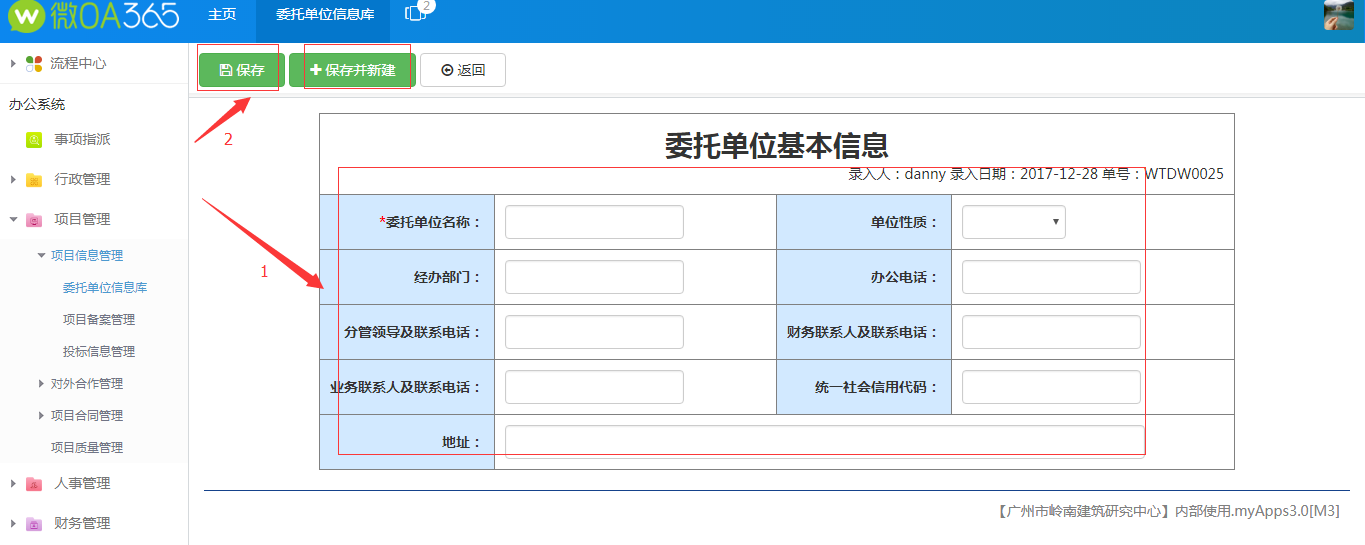Click the 财务管理 folder icon
This screenshot has height=545, width=1365.
pos(34,524)
